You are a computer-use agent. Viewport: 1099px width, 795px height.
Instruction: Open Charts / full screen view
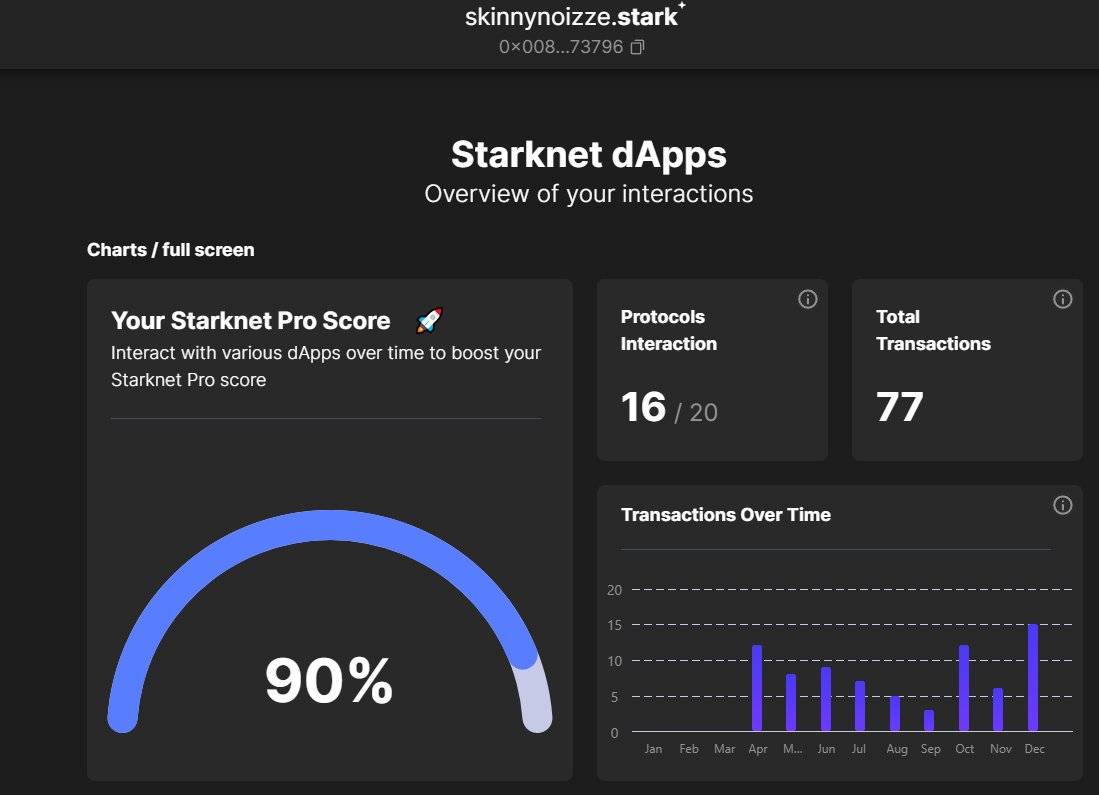coord(170,250)
